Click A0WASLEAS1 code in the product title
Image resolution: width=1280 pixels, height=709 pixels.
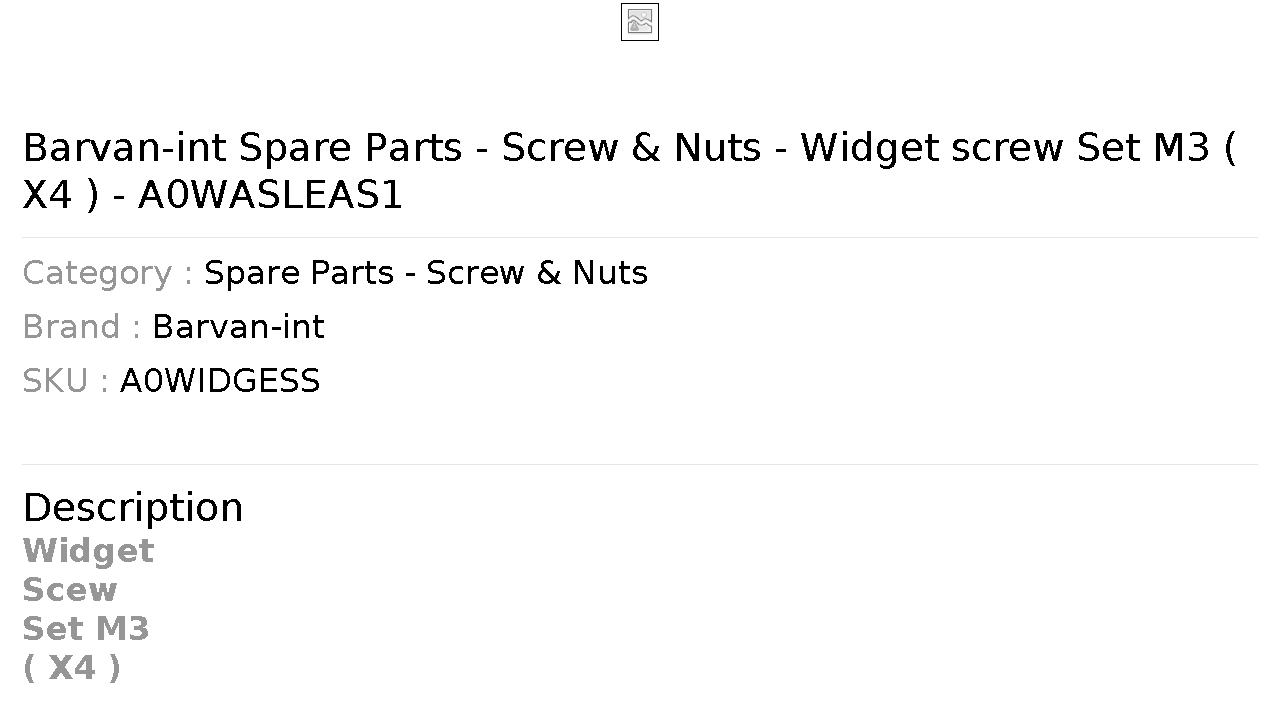pos(270,196)
